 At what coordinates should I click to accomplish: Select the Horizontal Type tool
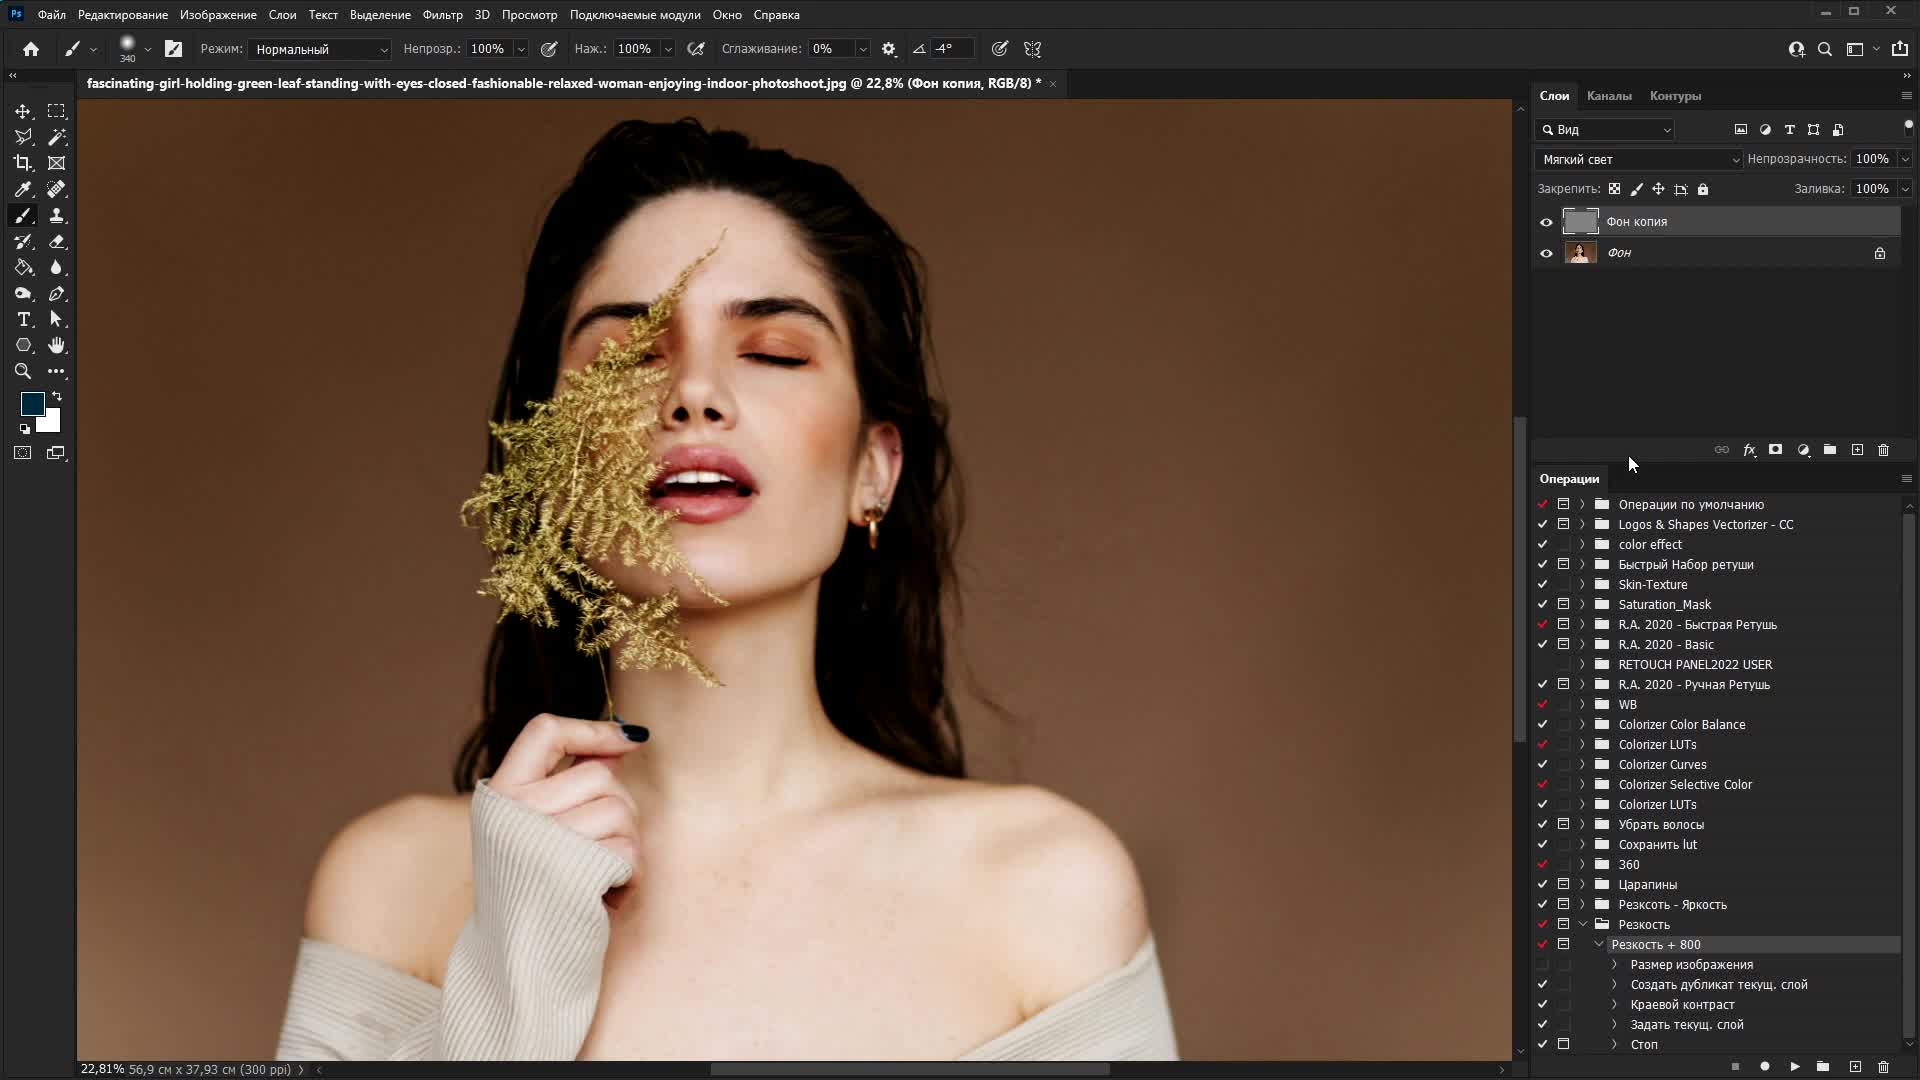(x=23, y=319)
